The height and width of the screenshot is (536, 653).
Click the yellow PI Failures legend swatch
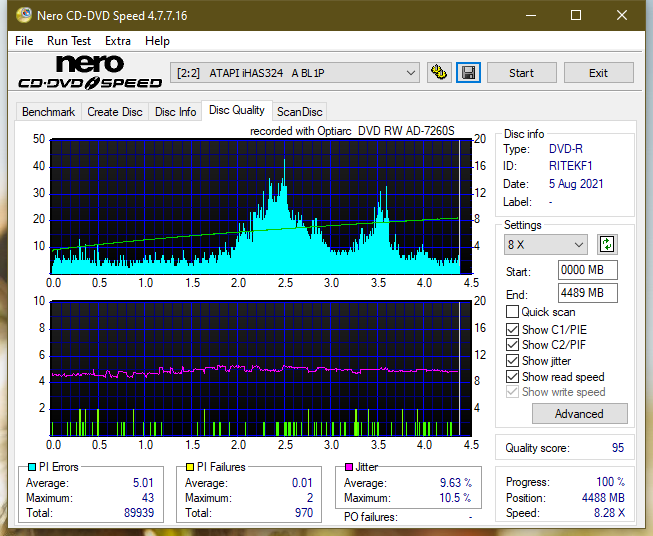click(x=190, y=467)
